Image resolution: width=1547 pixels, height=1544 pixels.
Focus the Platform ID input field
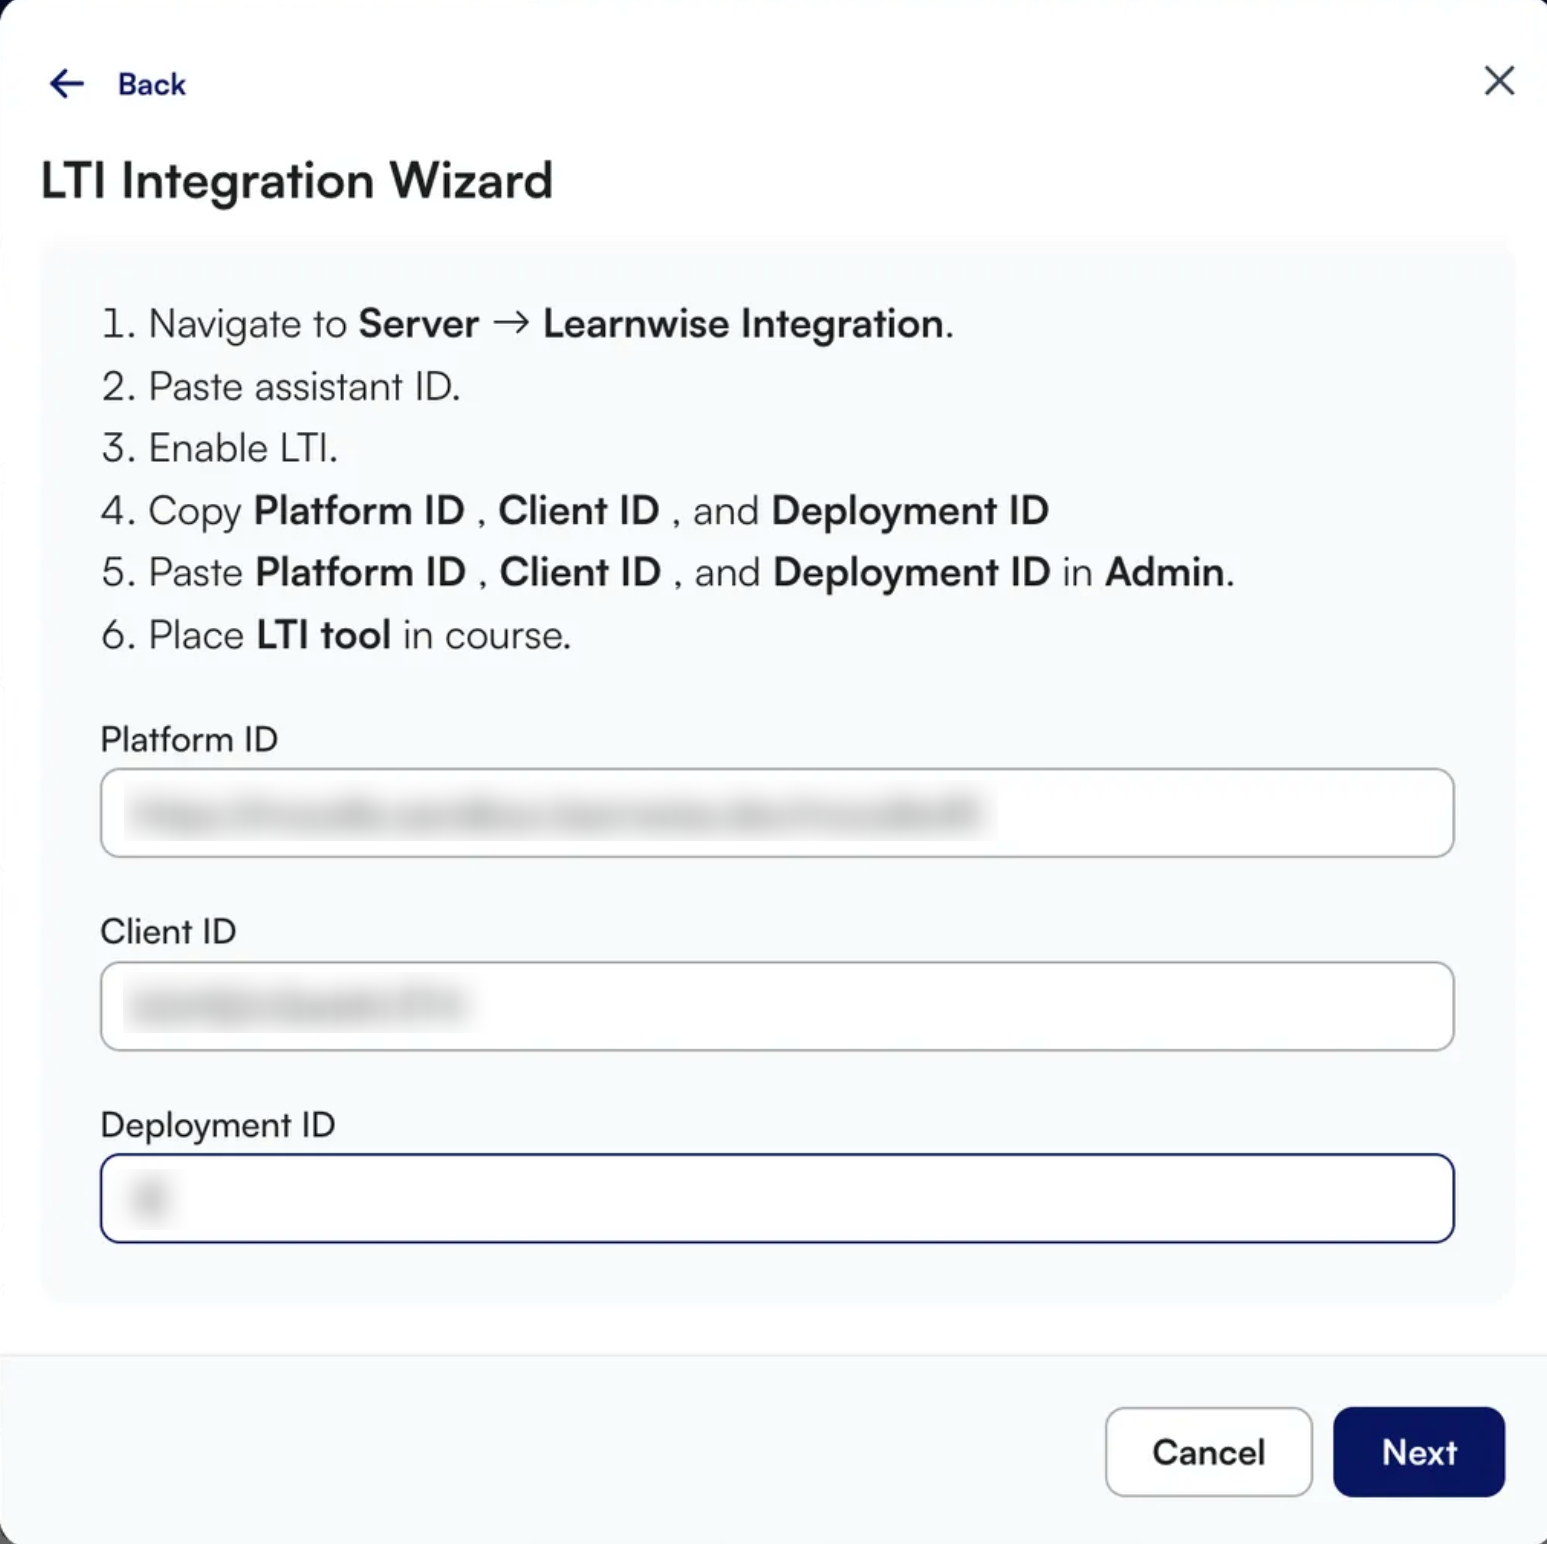(777, 813)
